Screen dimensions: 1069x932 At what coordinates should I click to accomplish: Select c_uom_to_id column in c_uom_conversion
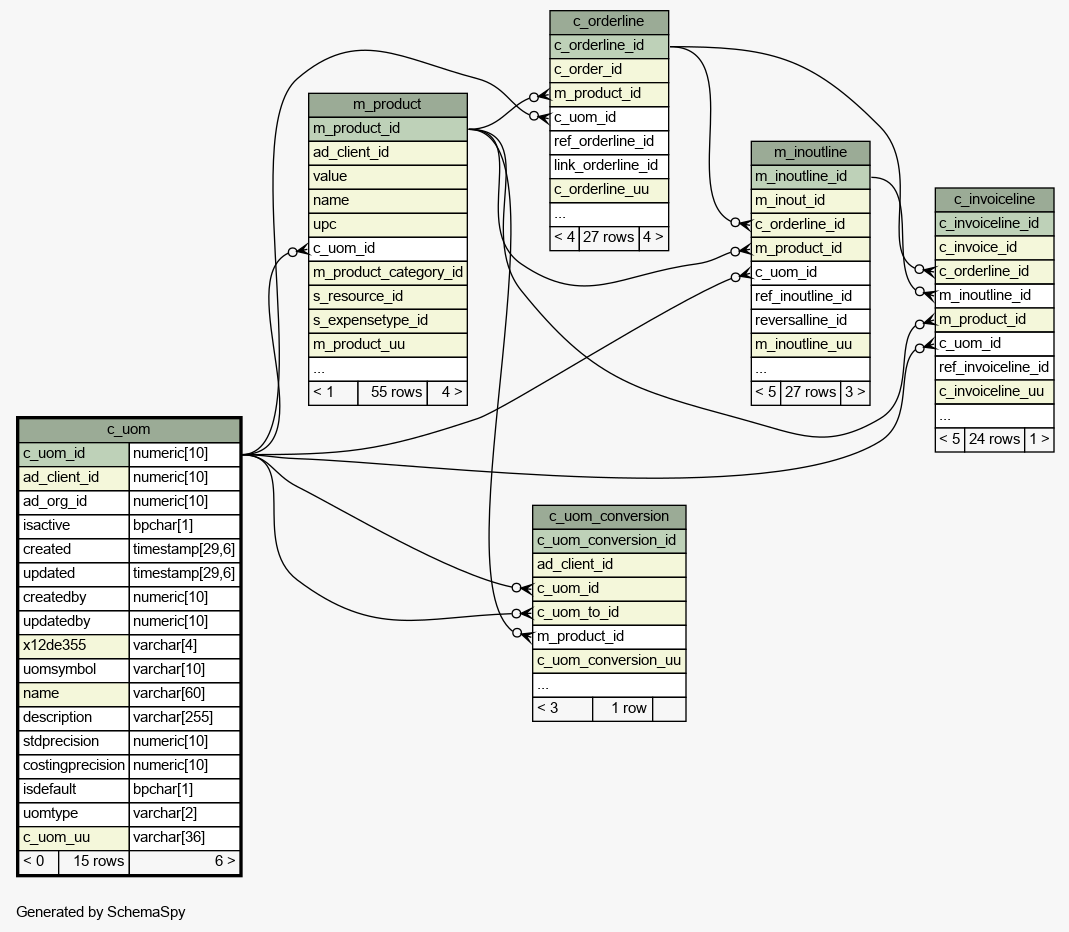coord(608,613)
